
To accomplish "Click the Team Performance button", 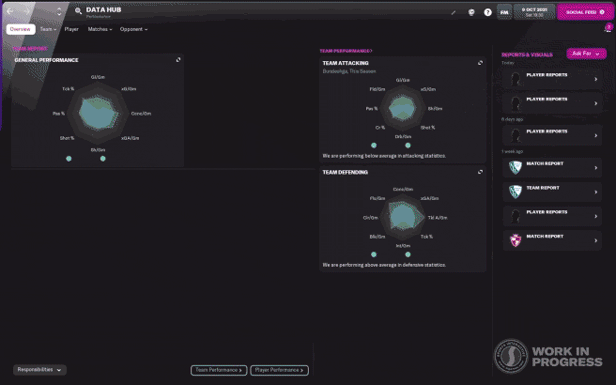I will point(219,370).
